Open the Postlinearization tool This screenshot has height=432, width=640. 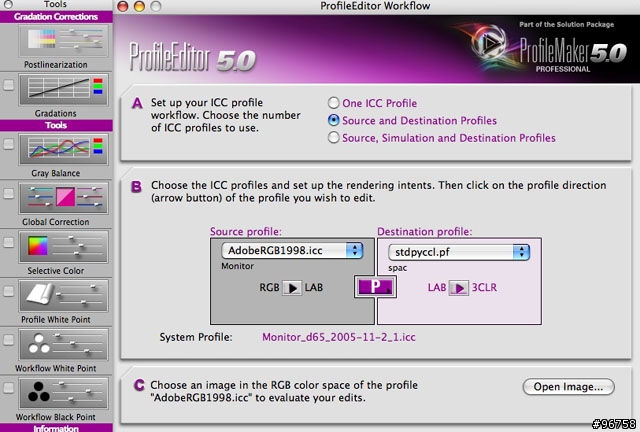(63, 40)
